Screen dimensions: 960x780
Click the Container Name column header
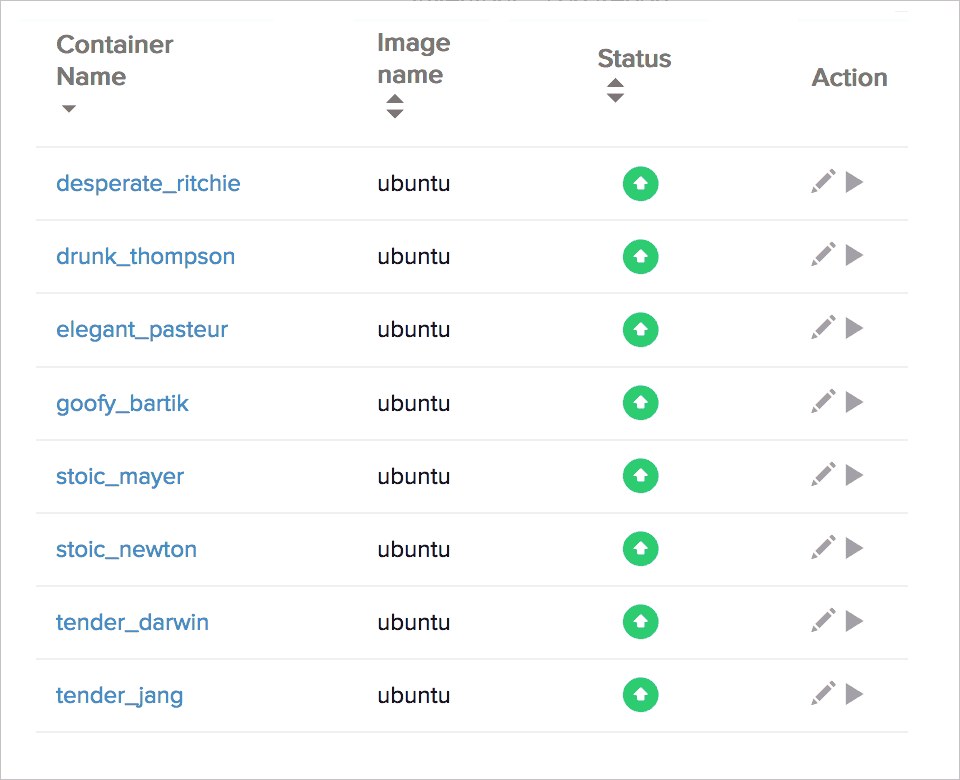(x=114, y=61)
